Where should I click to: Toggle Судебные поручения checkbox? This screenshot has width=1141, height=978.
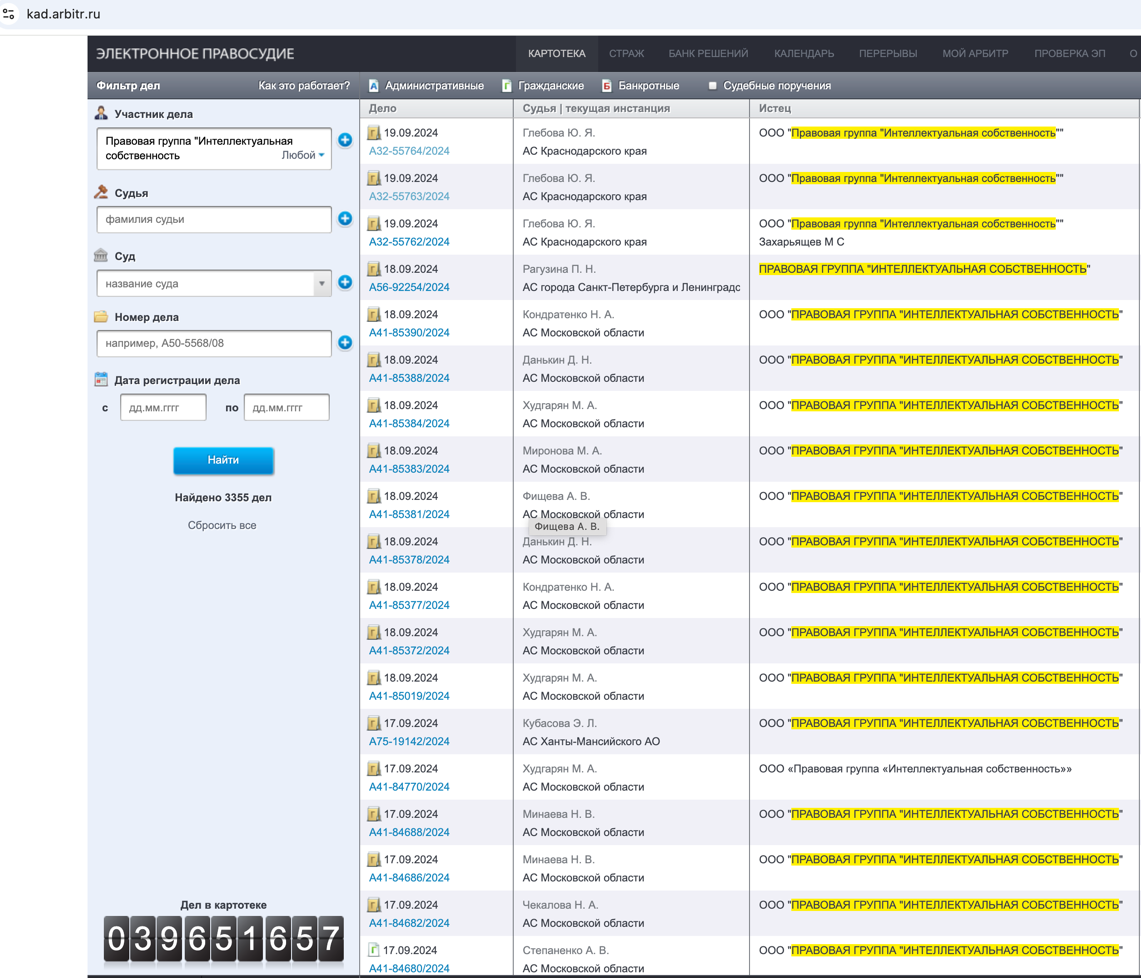712,86
